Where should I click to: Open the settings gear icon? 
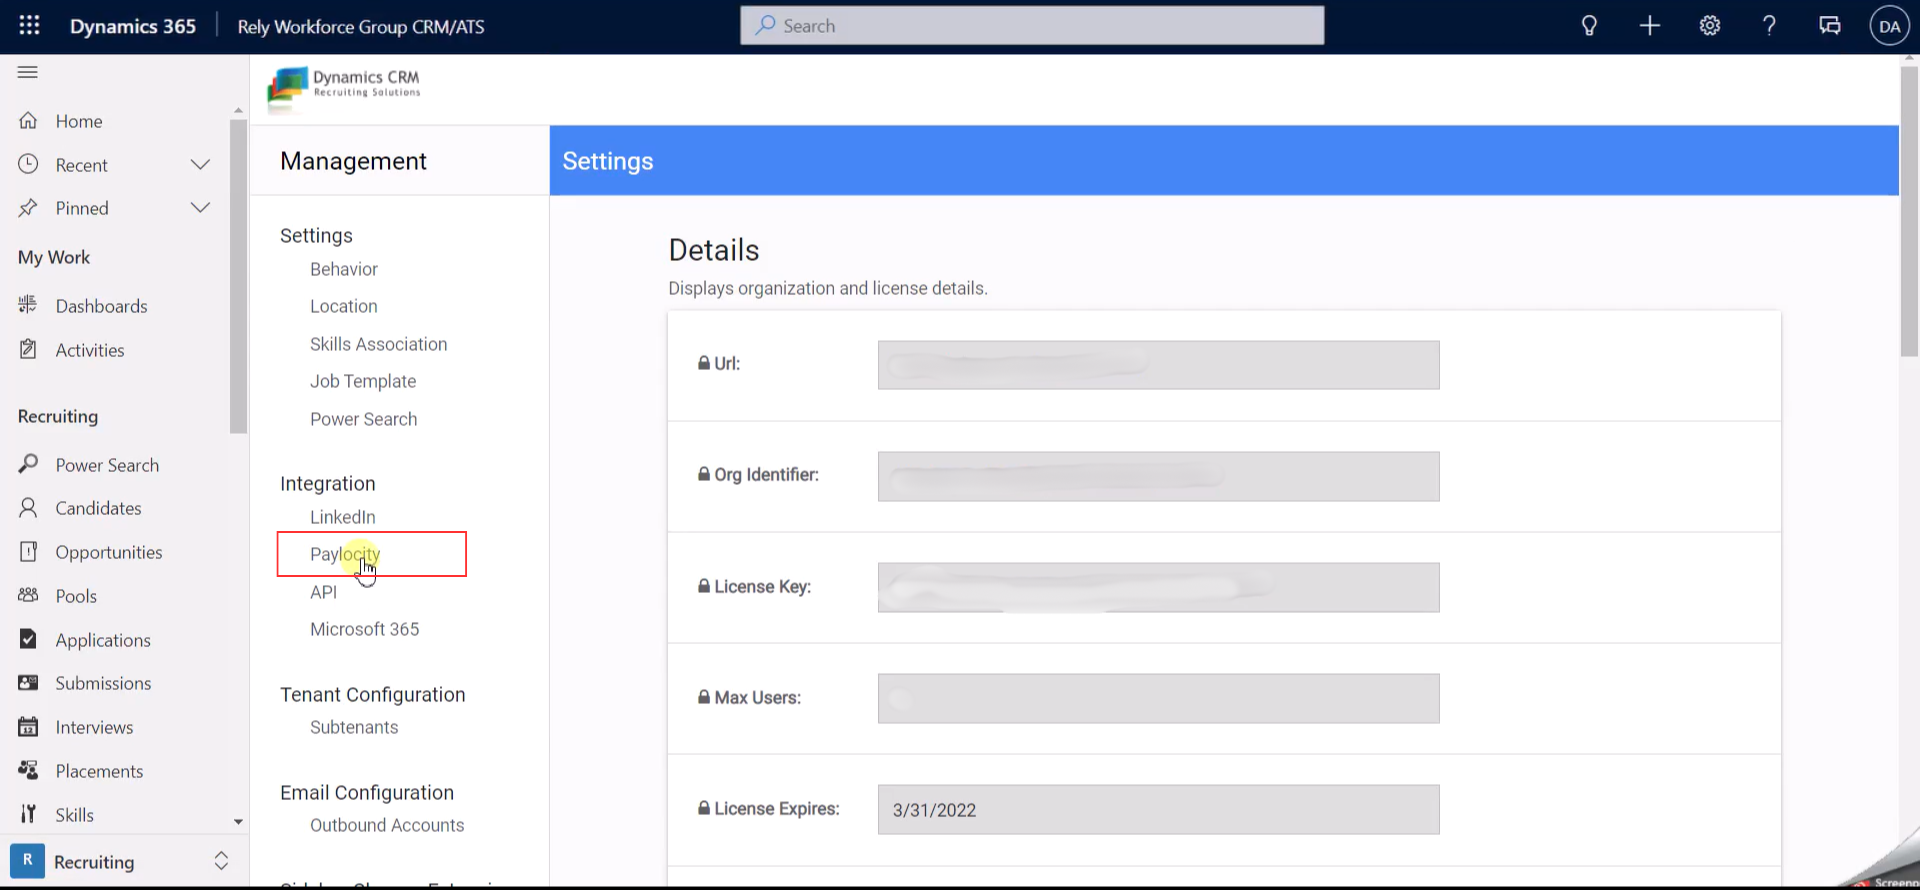pos(1710,26)
